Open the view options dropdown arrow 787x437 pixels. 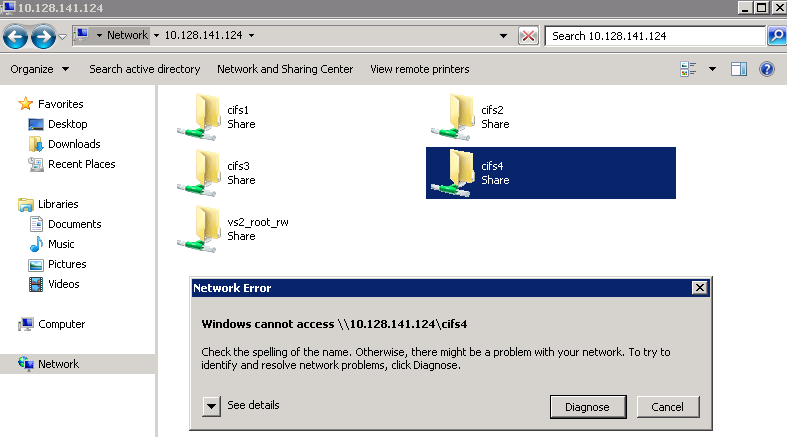(713, 69)
